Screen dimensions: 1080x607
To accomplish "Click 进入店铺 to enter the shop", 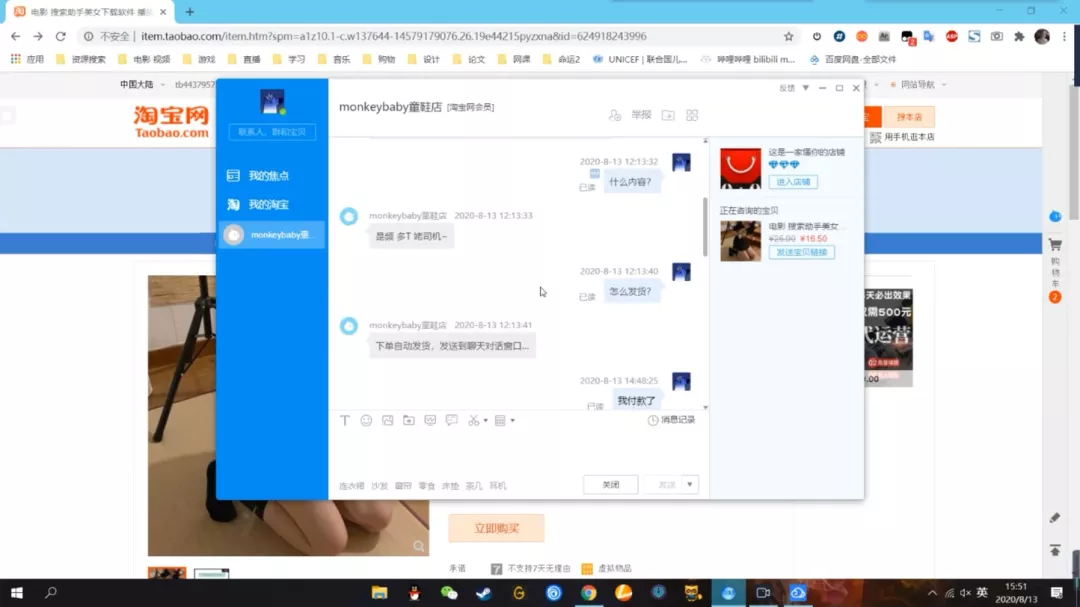I will [x=793, y=182].
